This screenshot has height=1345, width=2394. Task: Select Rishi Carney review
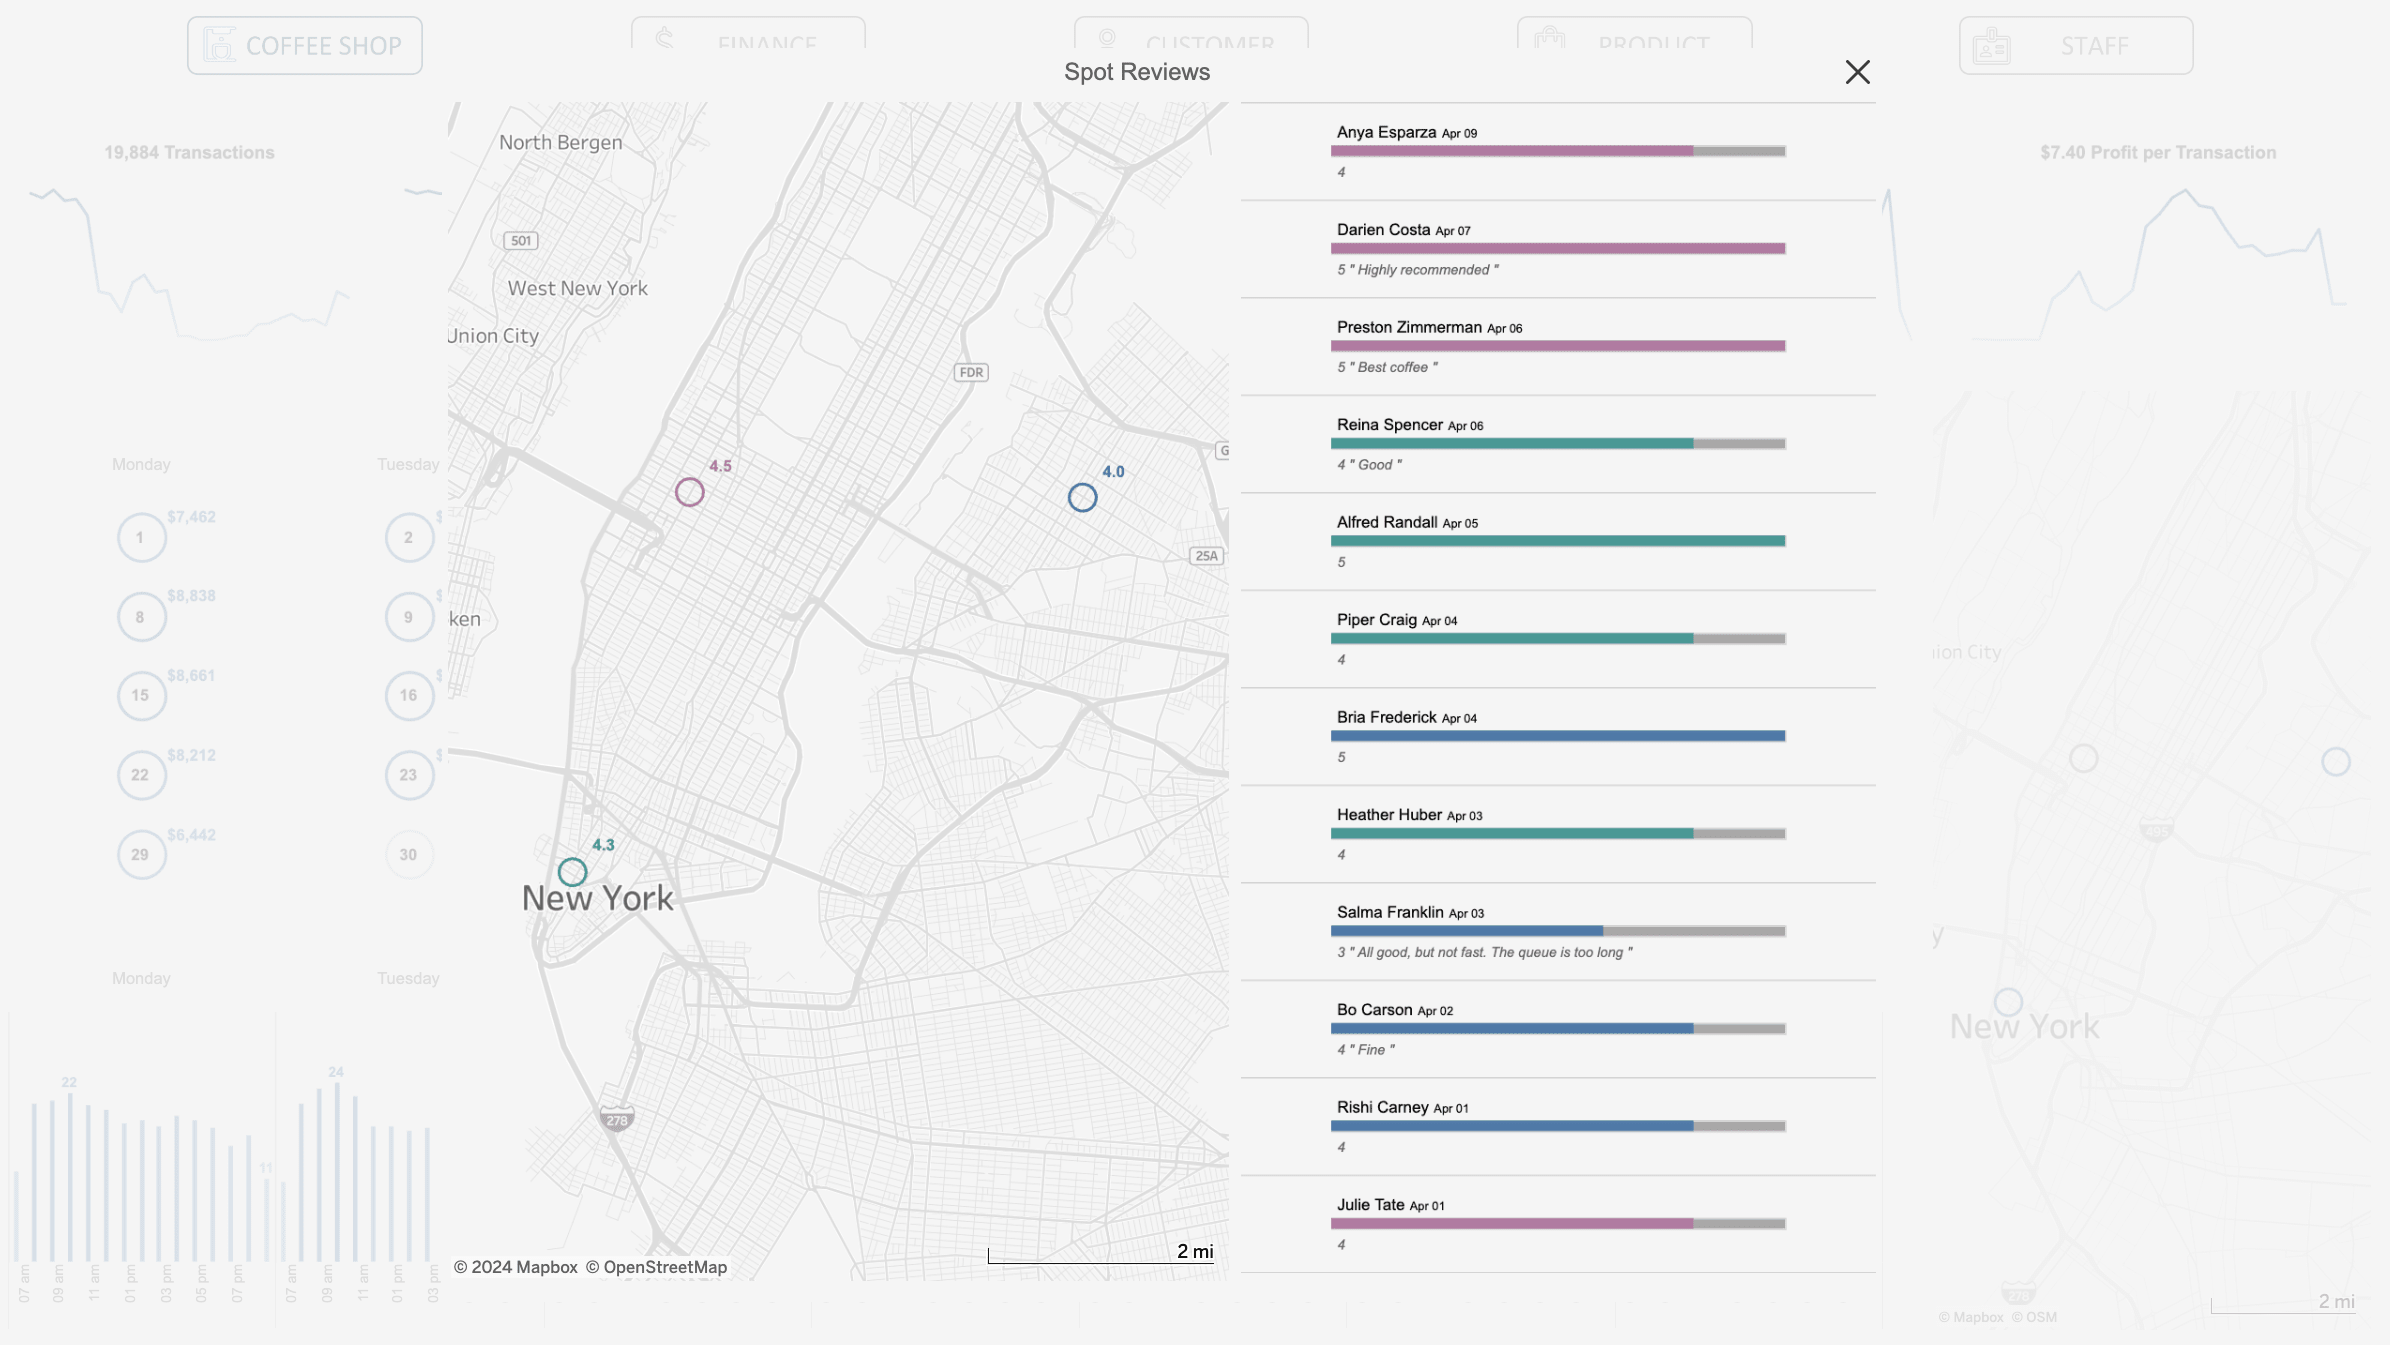1557,1126
